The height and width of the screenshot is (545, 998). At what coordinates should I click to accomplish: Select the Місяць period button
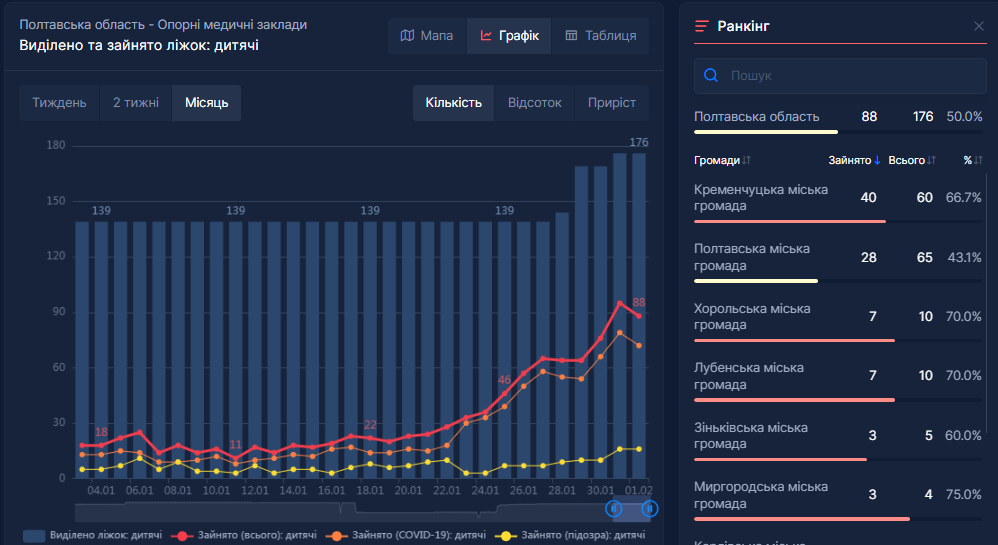click(206, 103)
